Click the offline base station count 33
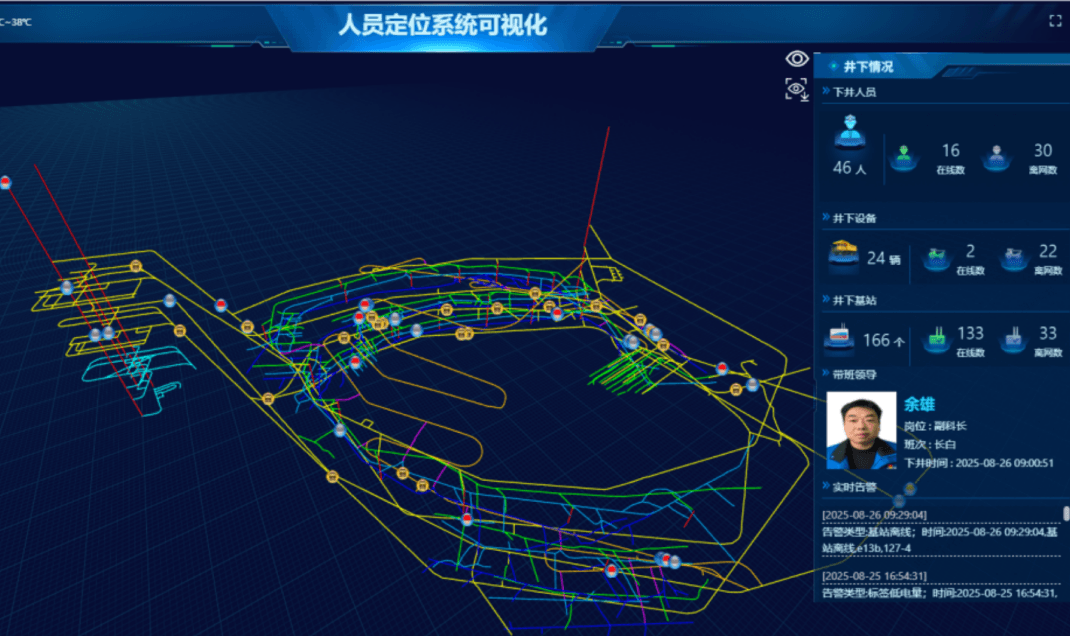1070x636 pixels. pos(1048,333)
